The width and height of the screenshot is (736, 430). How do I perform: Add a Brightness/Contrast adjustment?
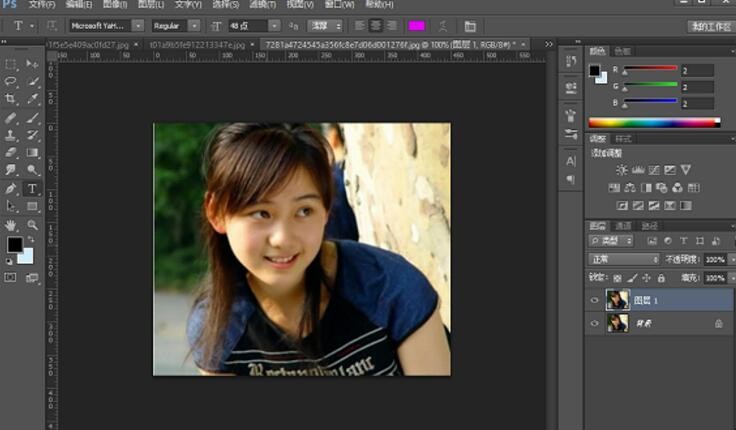tap(621, 170)
